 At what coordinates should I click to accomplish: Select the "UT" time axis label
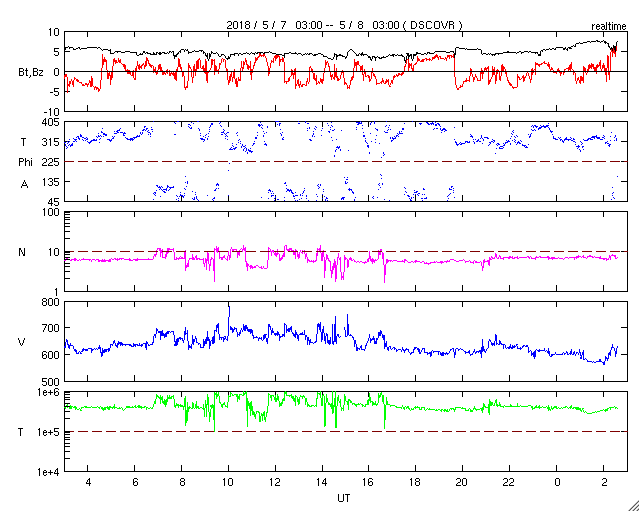pyautogui.click(x=344, y=499)
